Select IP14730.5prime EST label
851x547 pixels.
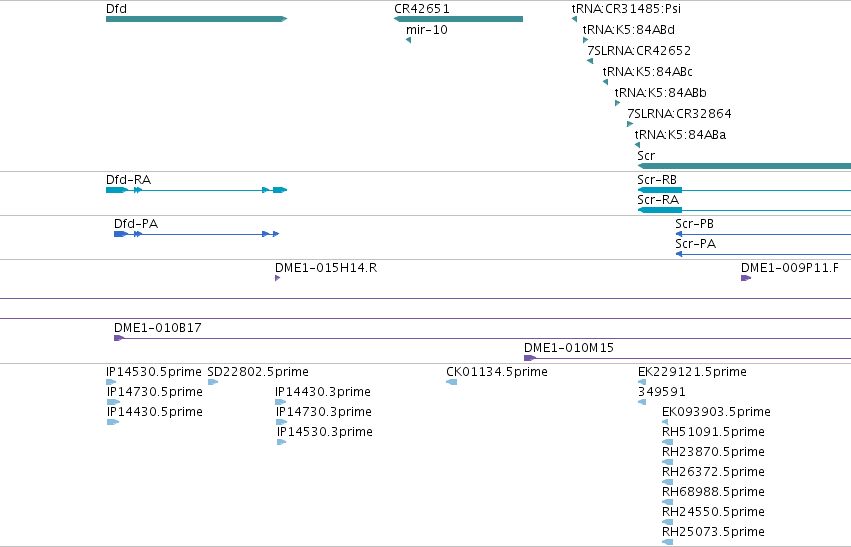pyautogui.click(x=155, y=392)
